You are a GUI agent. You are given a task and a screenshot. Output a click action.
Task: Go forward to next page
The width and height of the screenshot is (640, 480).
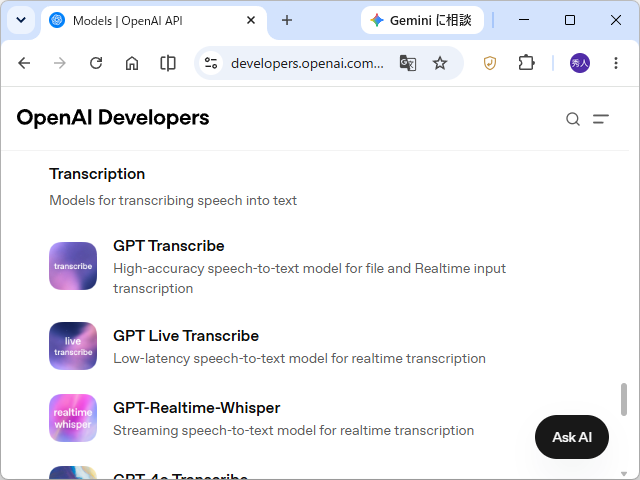coord(60,63)
